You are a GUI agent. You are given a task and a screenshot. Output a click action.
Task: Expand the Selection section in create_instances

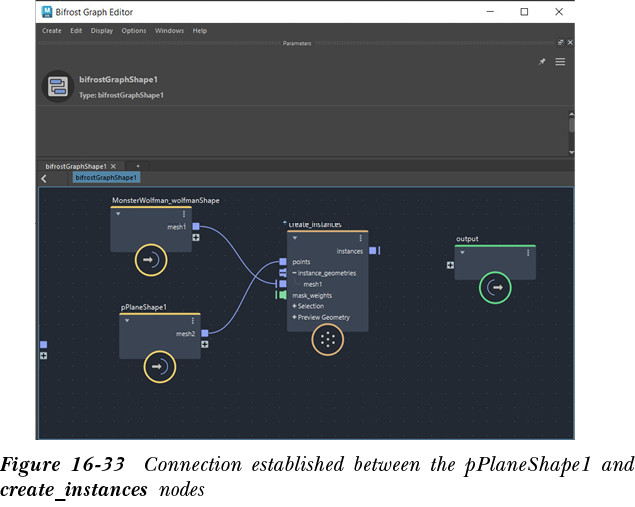click(295, 306)
